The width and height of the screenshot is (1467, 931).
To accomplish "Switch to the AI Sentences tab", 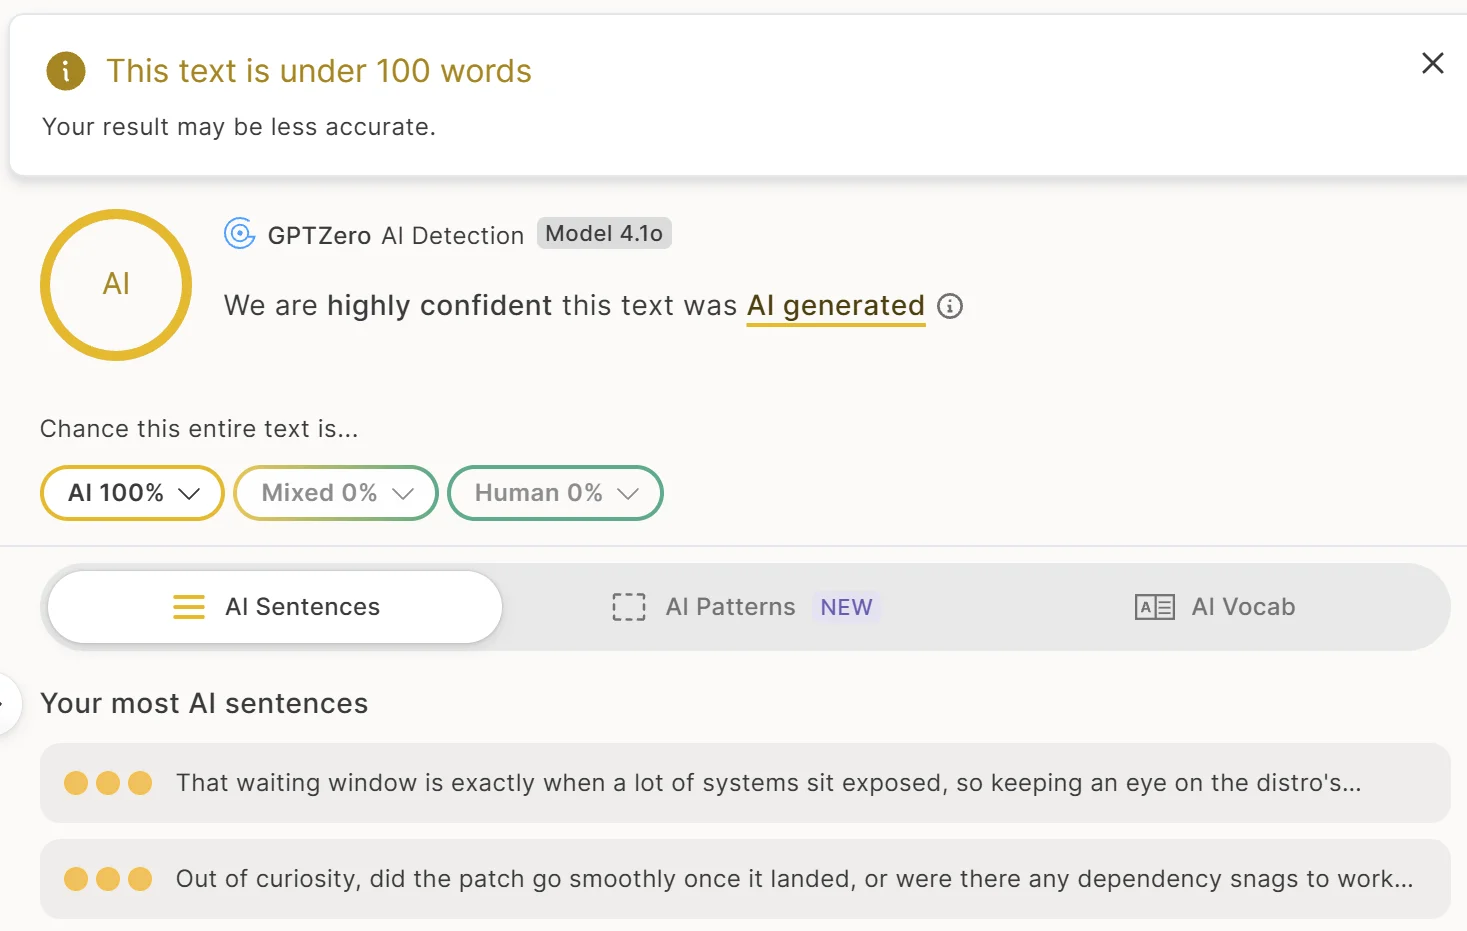I will pyautogui.click(x=275, y=607).
